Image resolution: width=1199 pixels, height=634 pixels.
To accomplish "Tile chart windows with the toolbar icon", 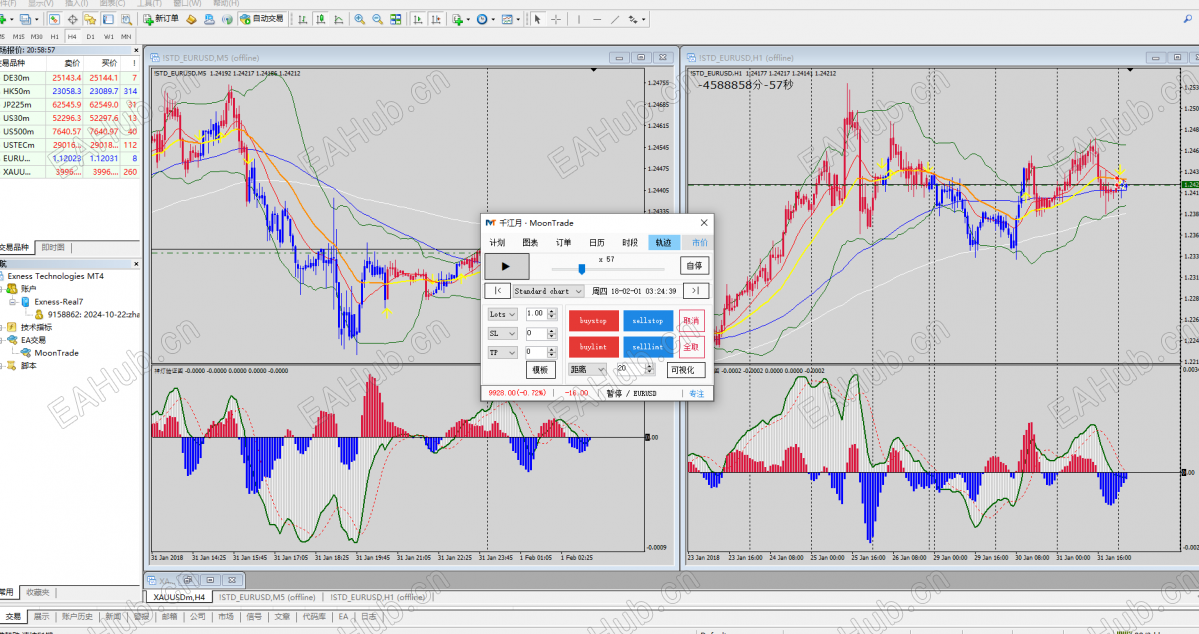I will (x=396, y=19).
